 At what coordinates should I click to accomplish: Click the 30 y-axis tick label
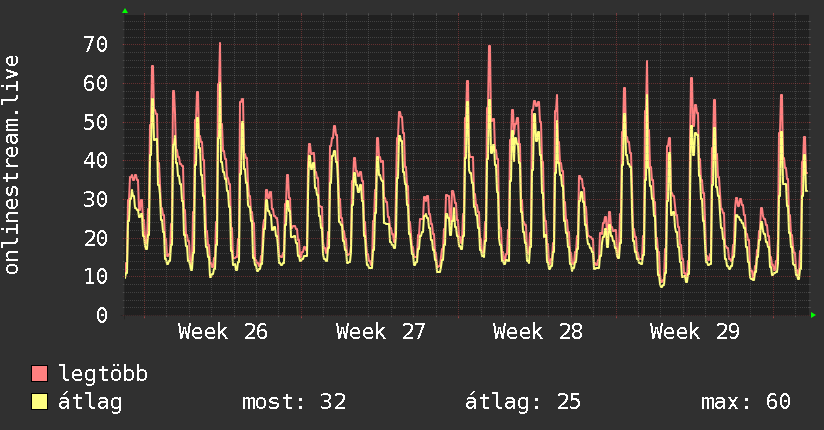coord(96,199)
